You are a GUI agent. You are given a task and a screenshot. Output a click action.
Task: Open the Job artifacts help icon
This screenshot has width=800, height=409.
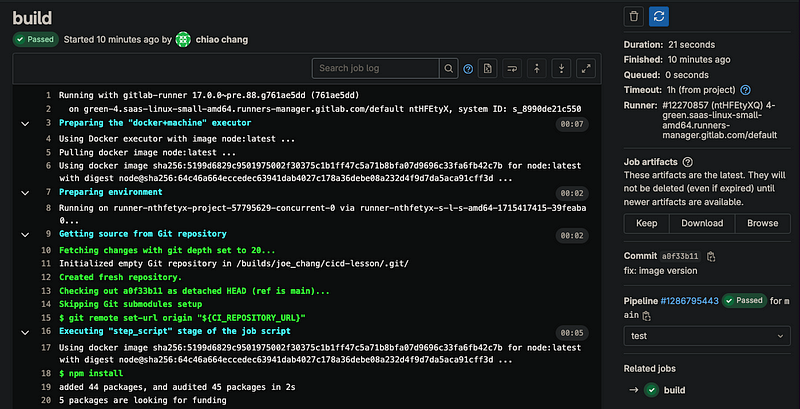tap(688, 161)
